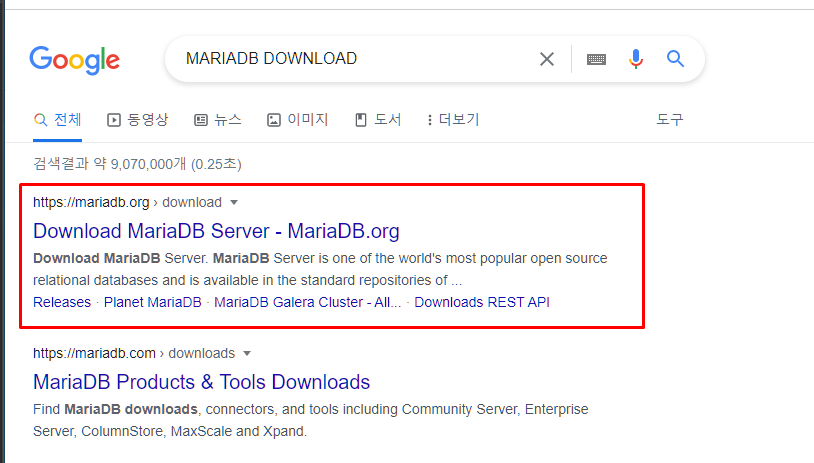Image resolution: width=814 pixels, height=463 pixels.
Task: Start voice search with the microphone icon
Action: (x=635, y=59)
